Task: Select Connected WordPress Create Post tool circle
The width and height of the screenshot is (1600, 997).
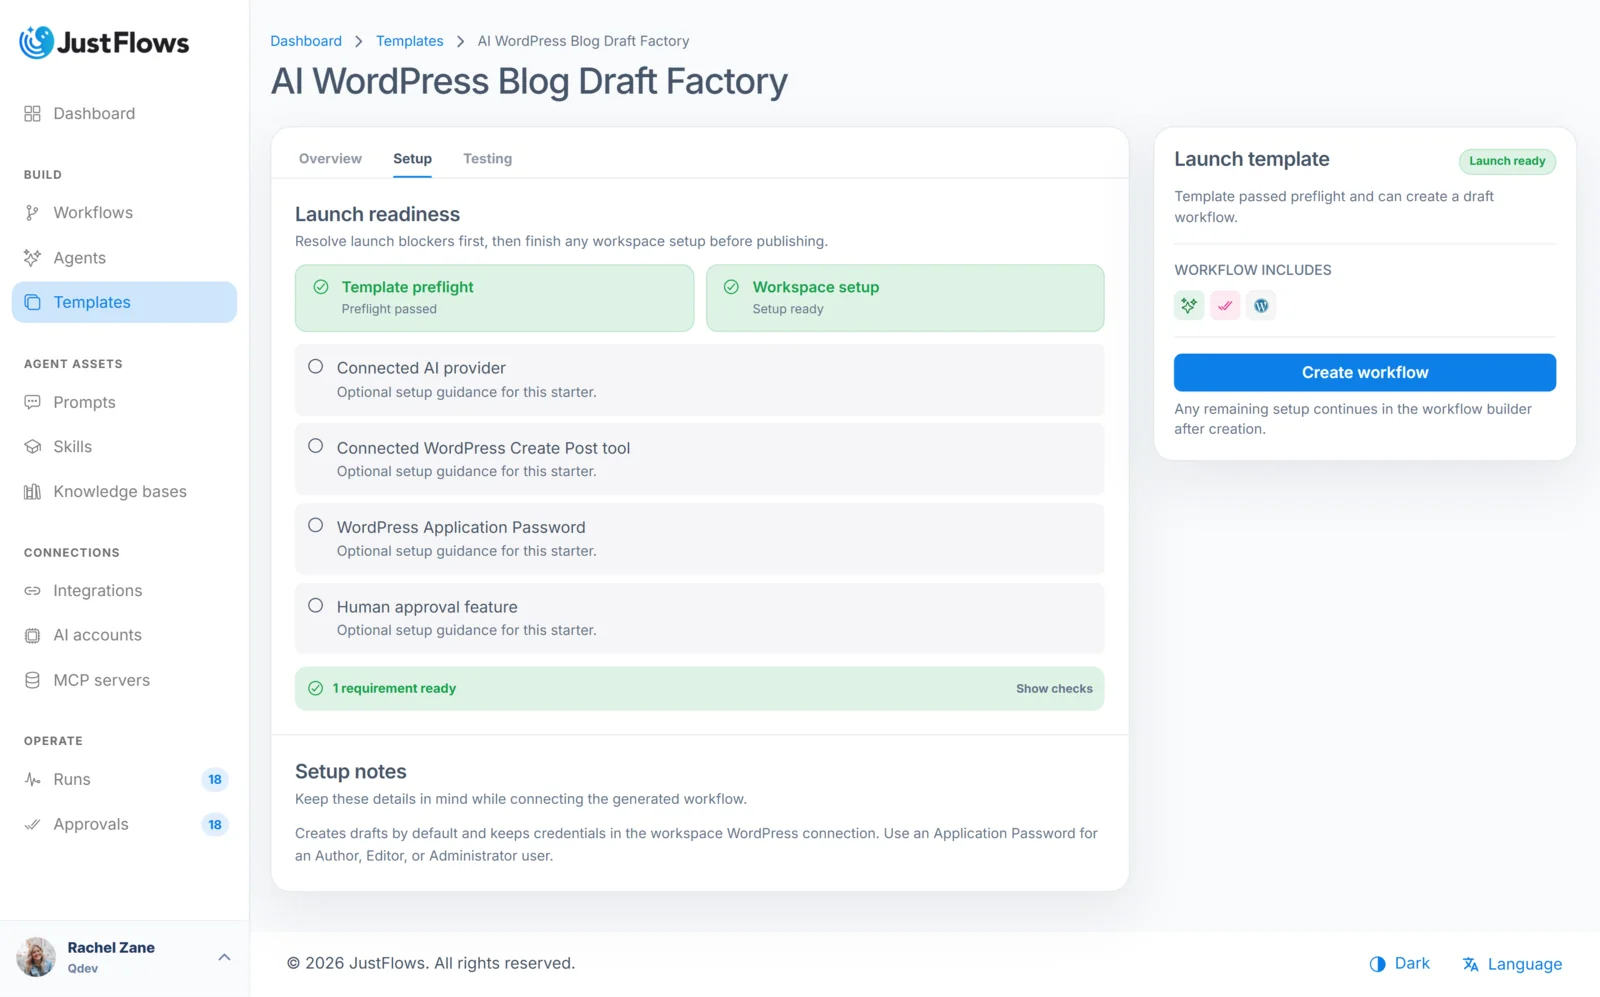Action: point(316,446)
